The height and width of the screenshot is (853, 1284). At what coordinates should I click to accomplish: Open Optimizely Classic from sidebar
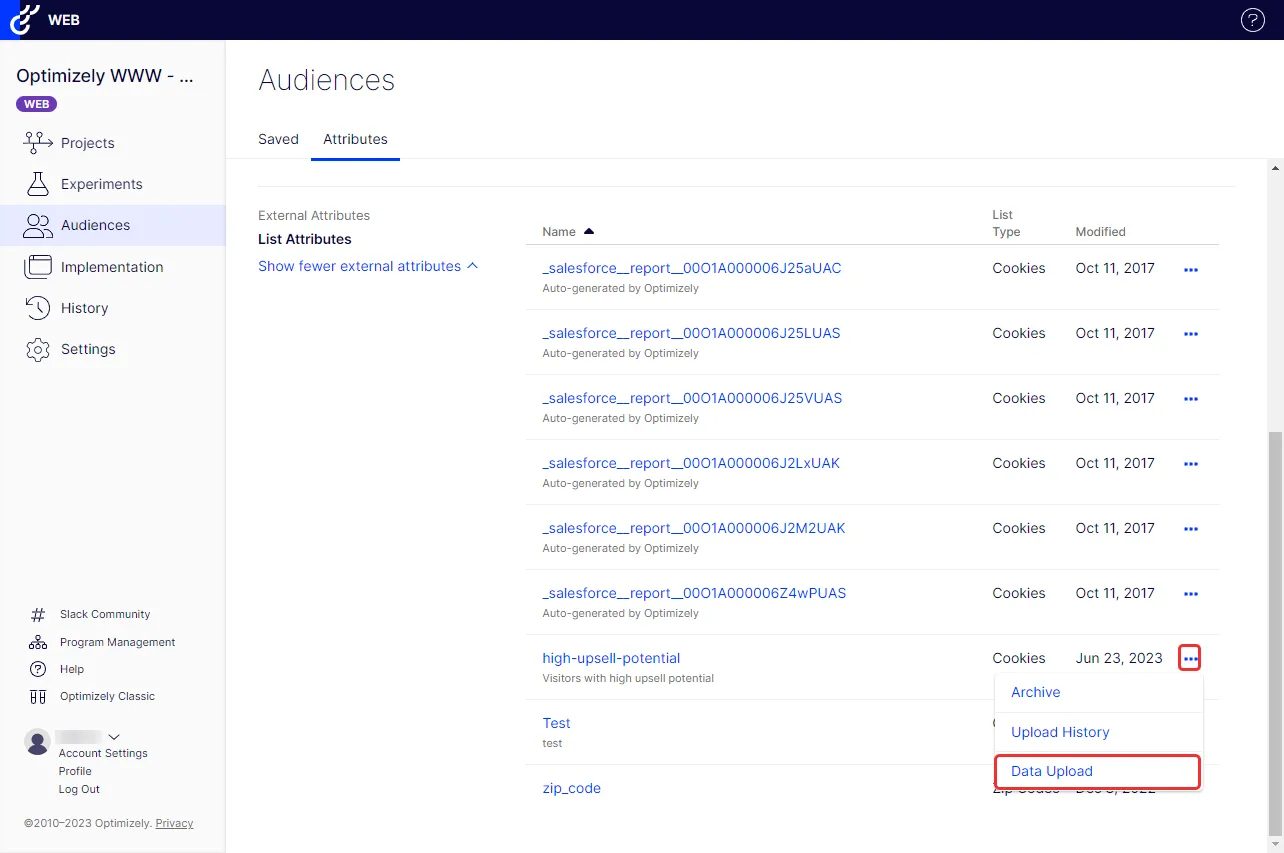click(x=107, y=696)
